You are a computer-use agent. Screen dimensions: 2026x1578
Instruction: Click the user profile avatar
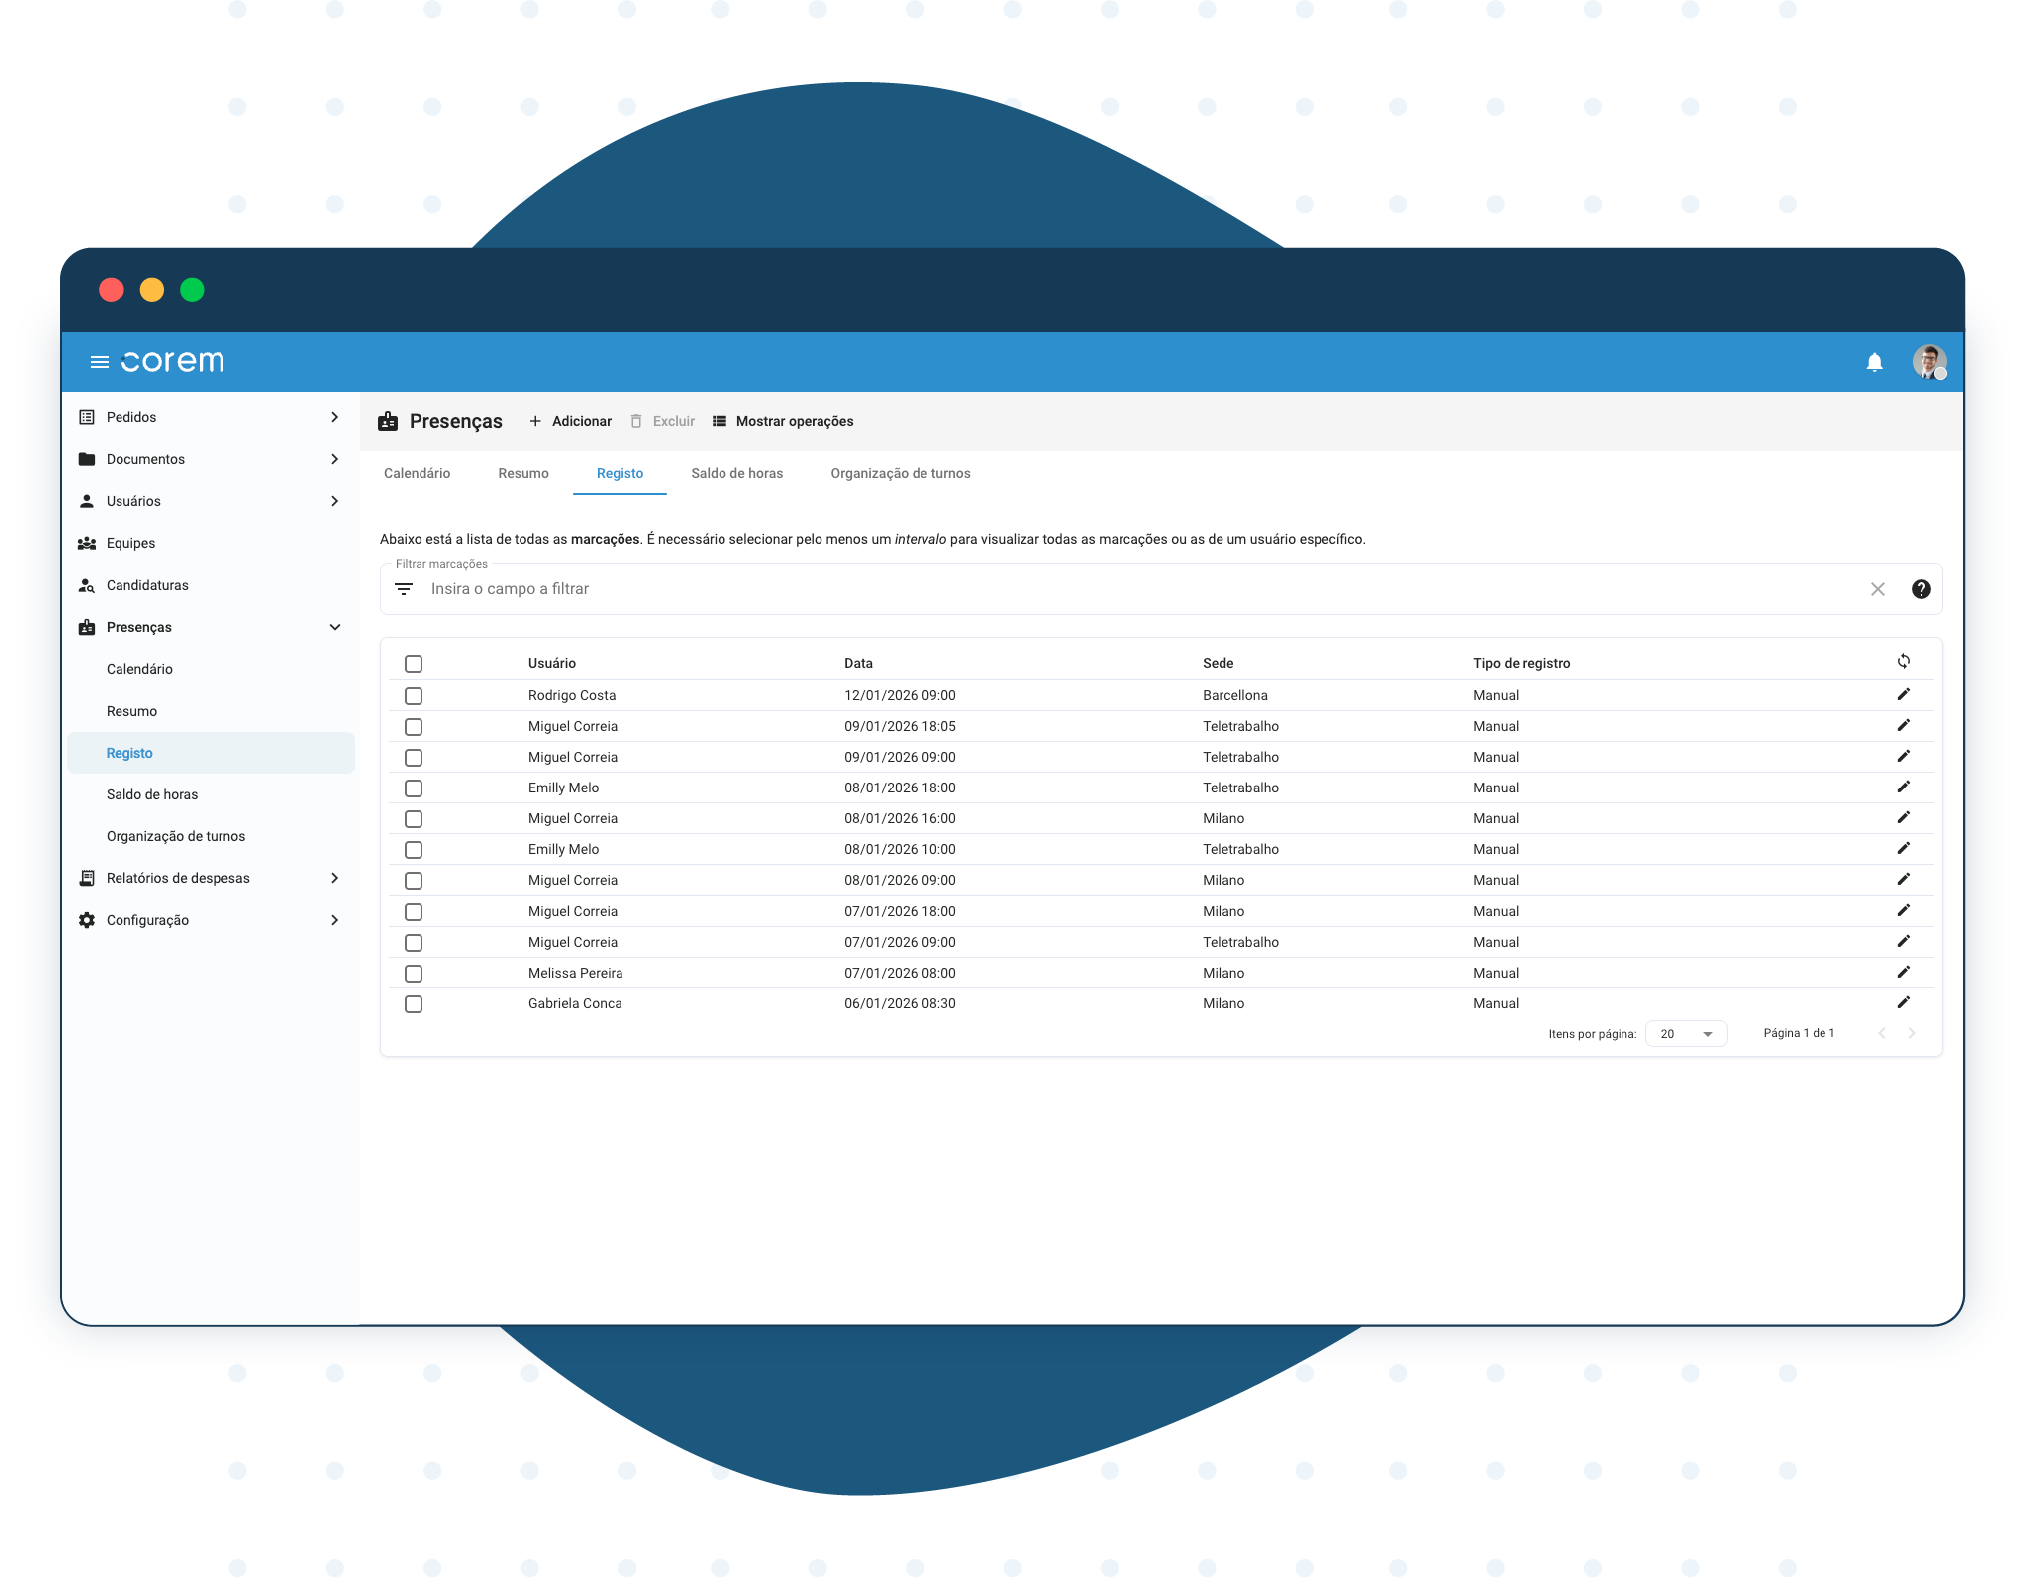pos(1928,361)
